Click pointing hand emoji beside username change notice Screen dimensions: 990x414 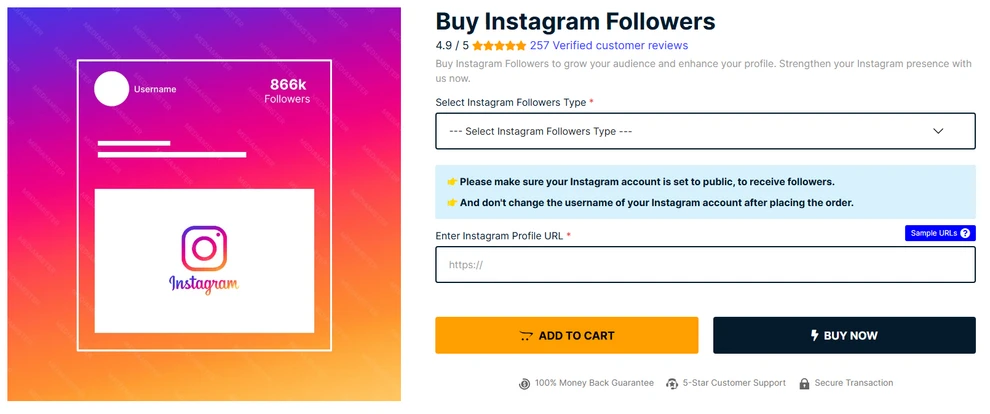452,203
